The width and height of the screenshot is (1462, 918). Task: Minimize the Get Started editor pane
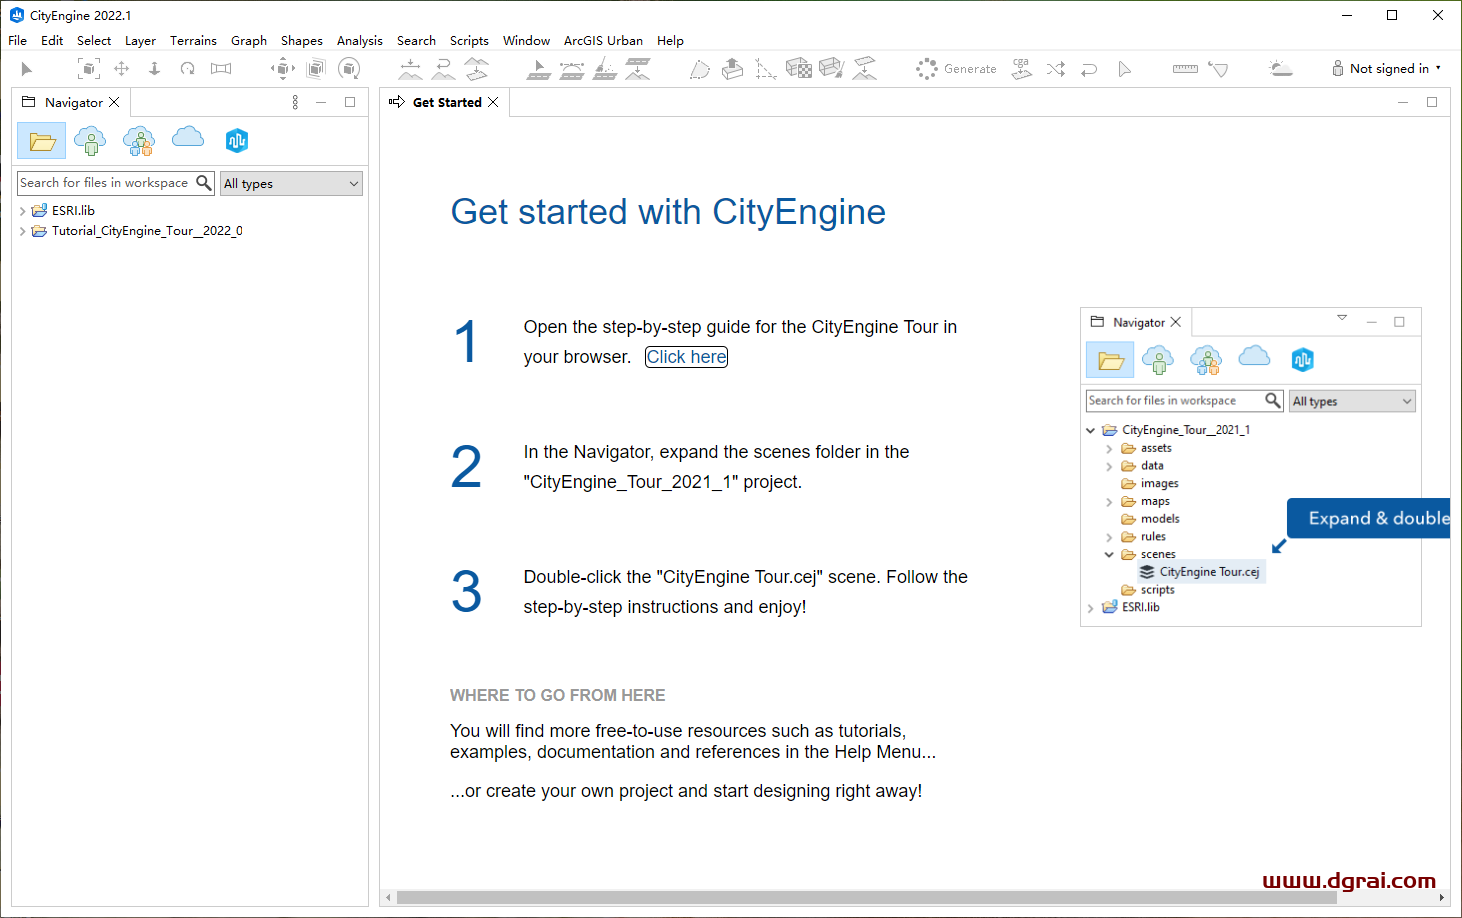tap(1403, 102)
